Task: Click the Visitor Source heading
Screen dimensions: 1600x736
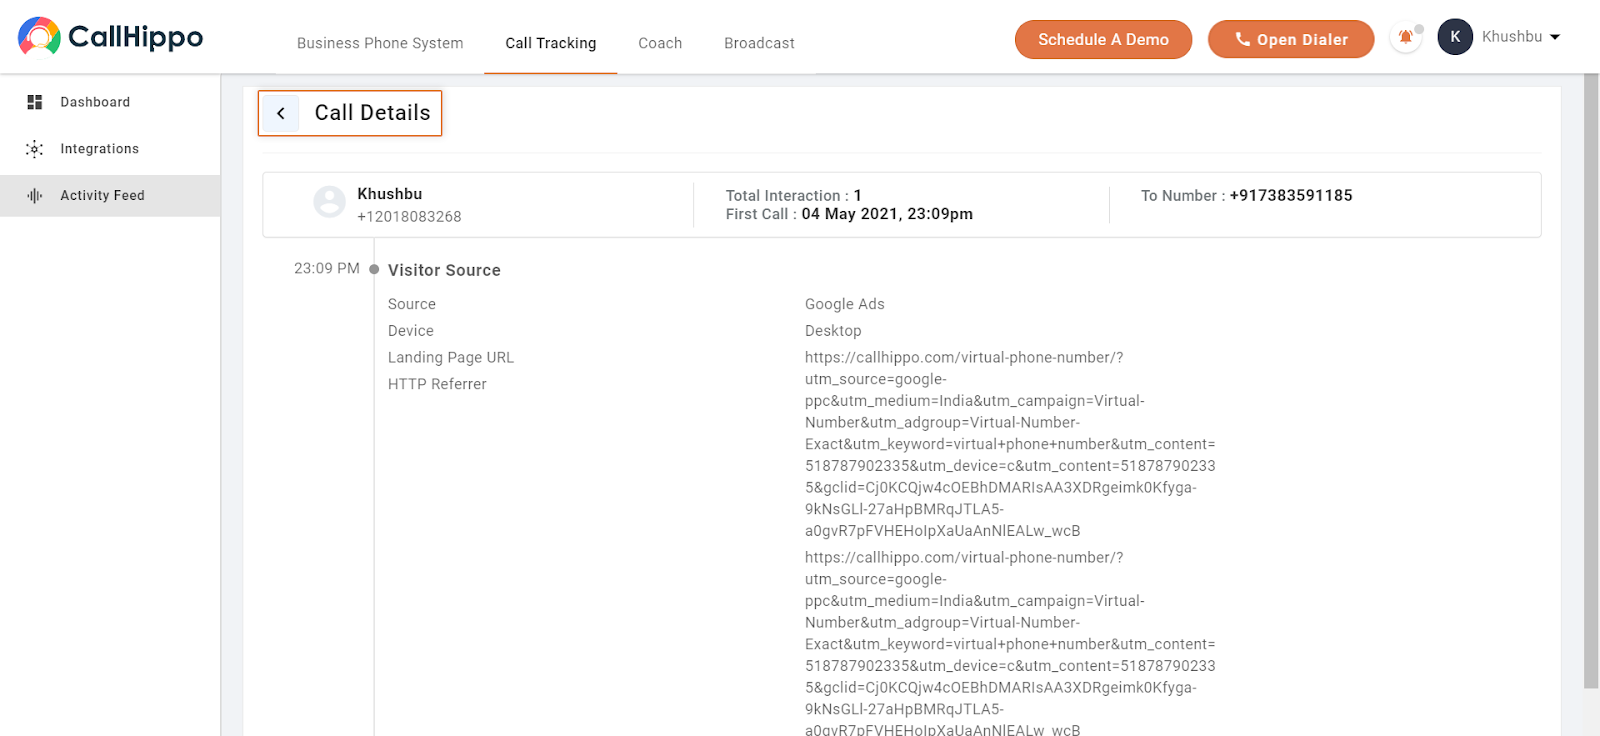Action: point(444,270)
